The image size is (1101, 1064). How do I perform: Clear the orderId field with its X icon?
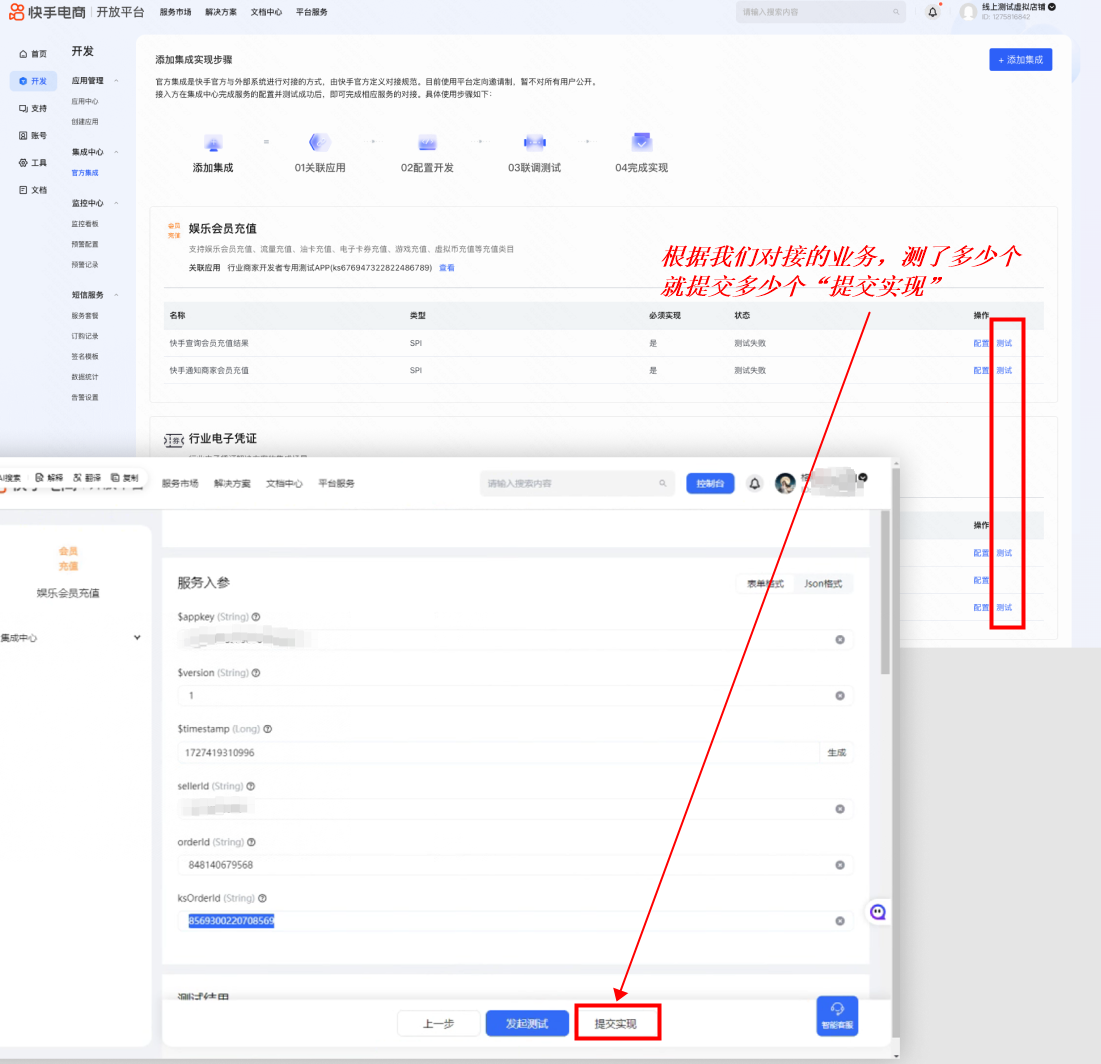(x=840, y=865)
